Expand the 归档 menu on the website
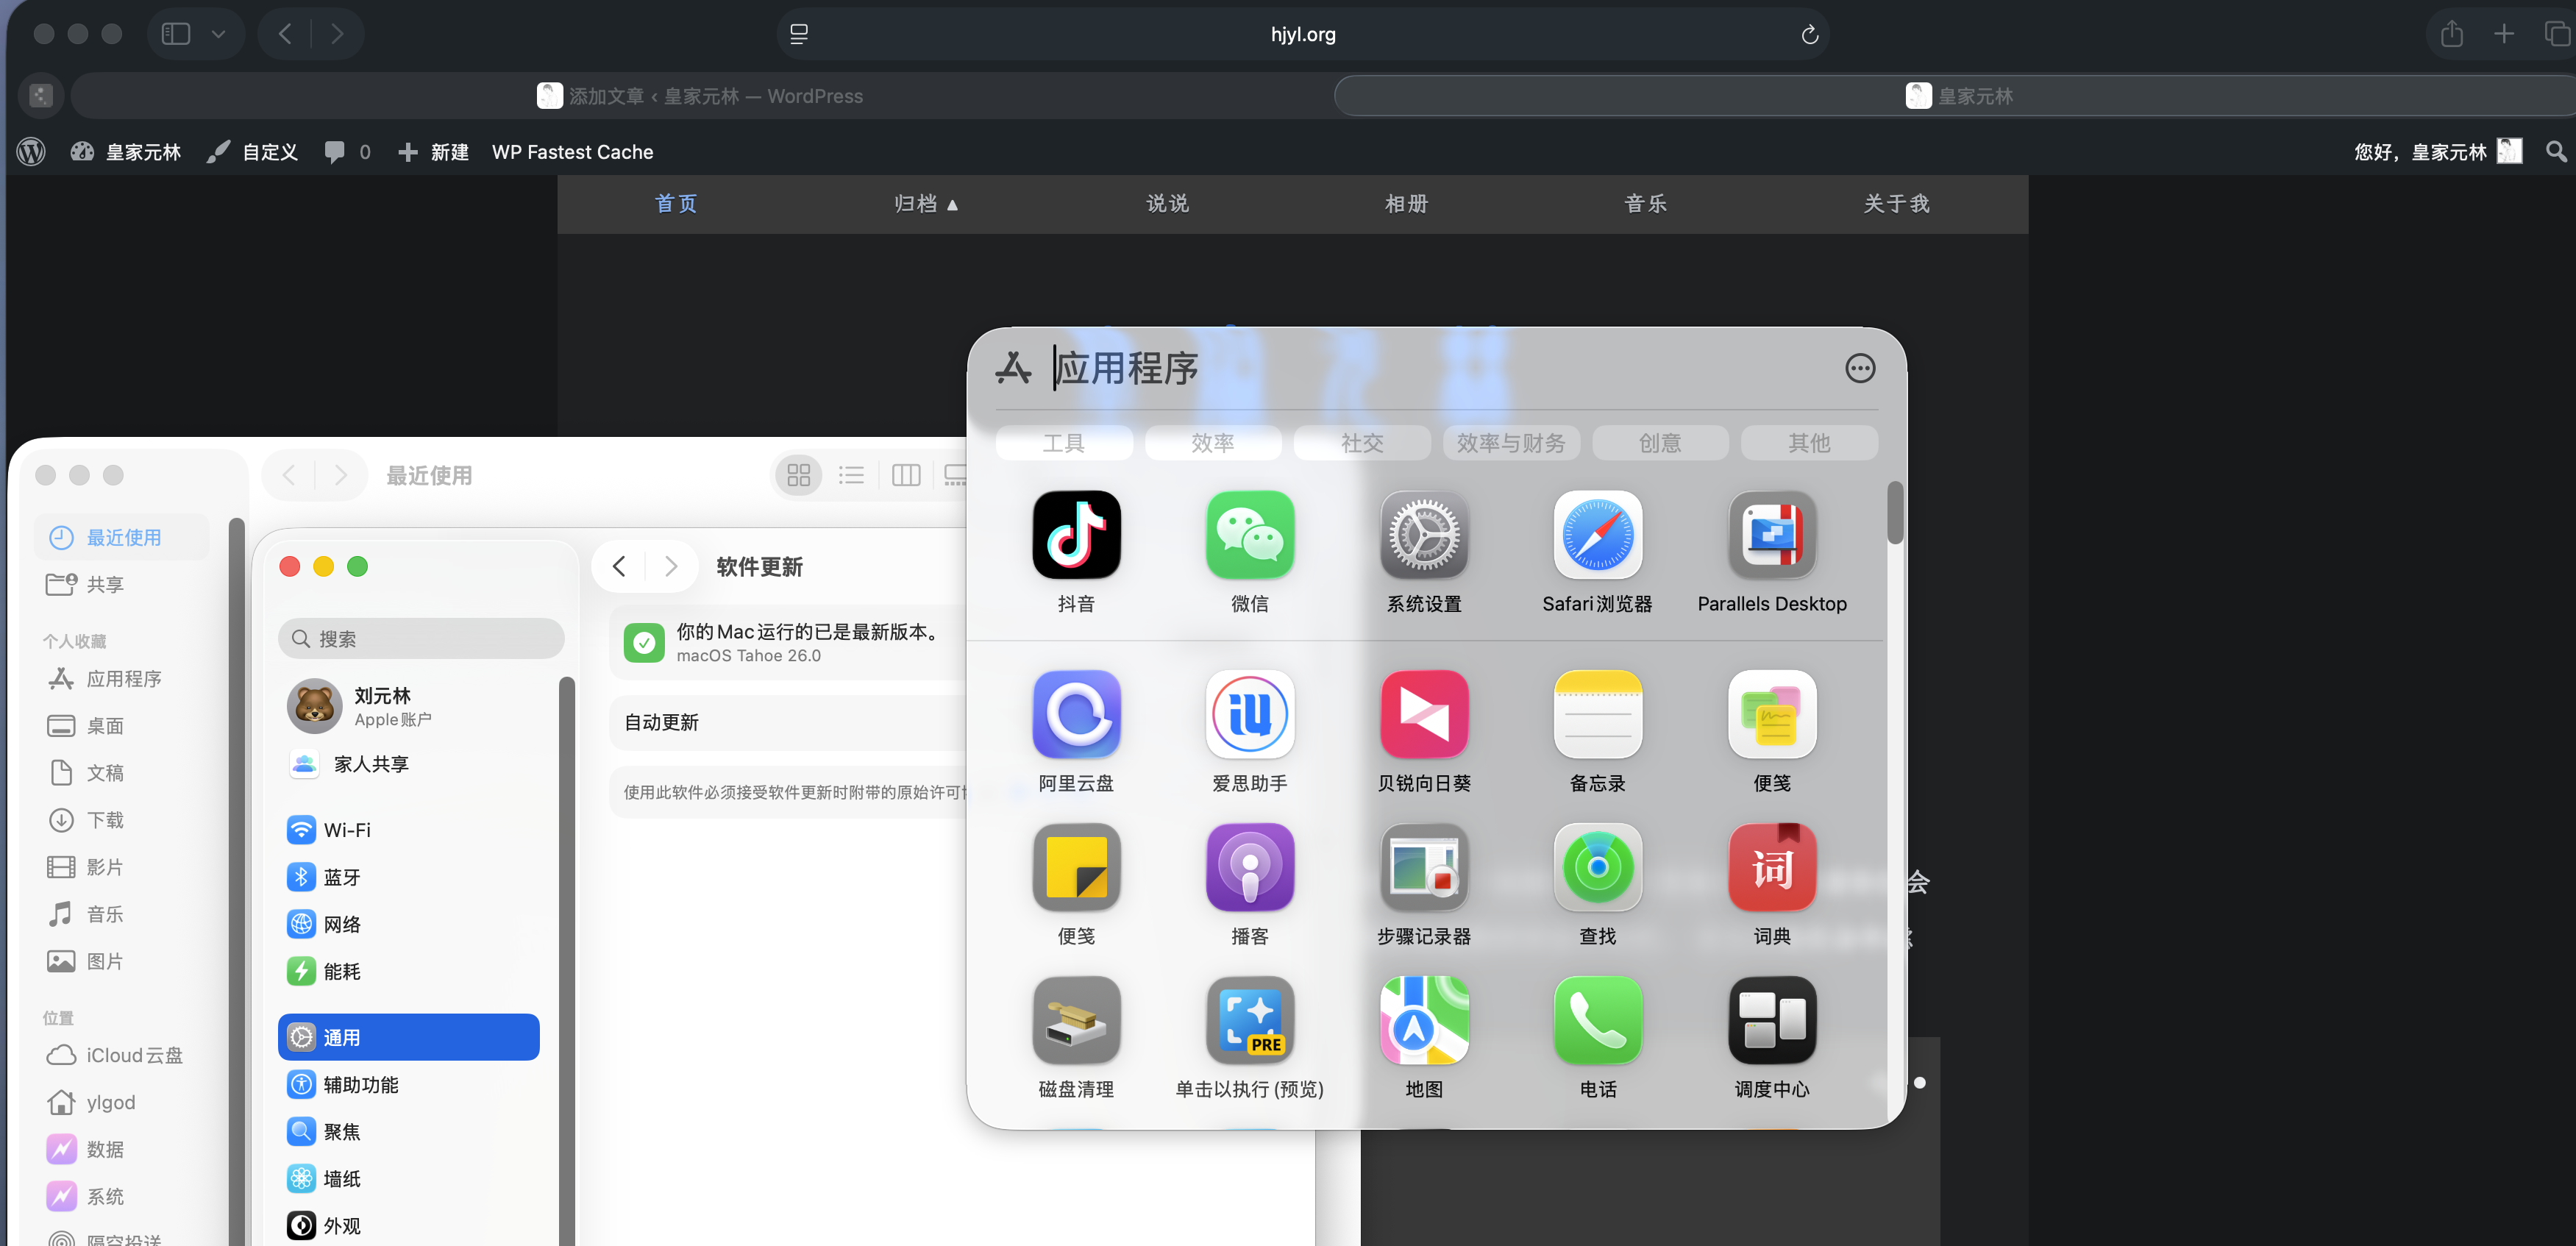 click(926, 204)
